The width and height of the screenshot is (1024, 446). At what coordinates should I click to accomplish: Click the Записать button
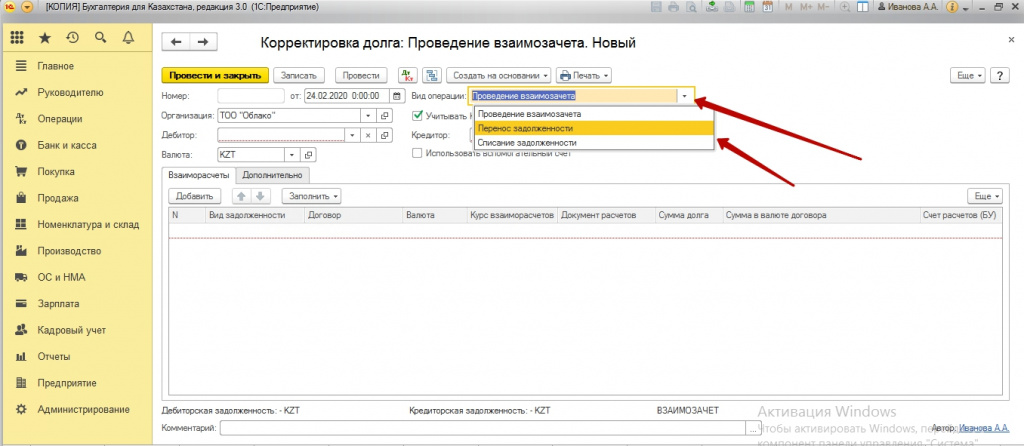click(x=298, y=75)
